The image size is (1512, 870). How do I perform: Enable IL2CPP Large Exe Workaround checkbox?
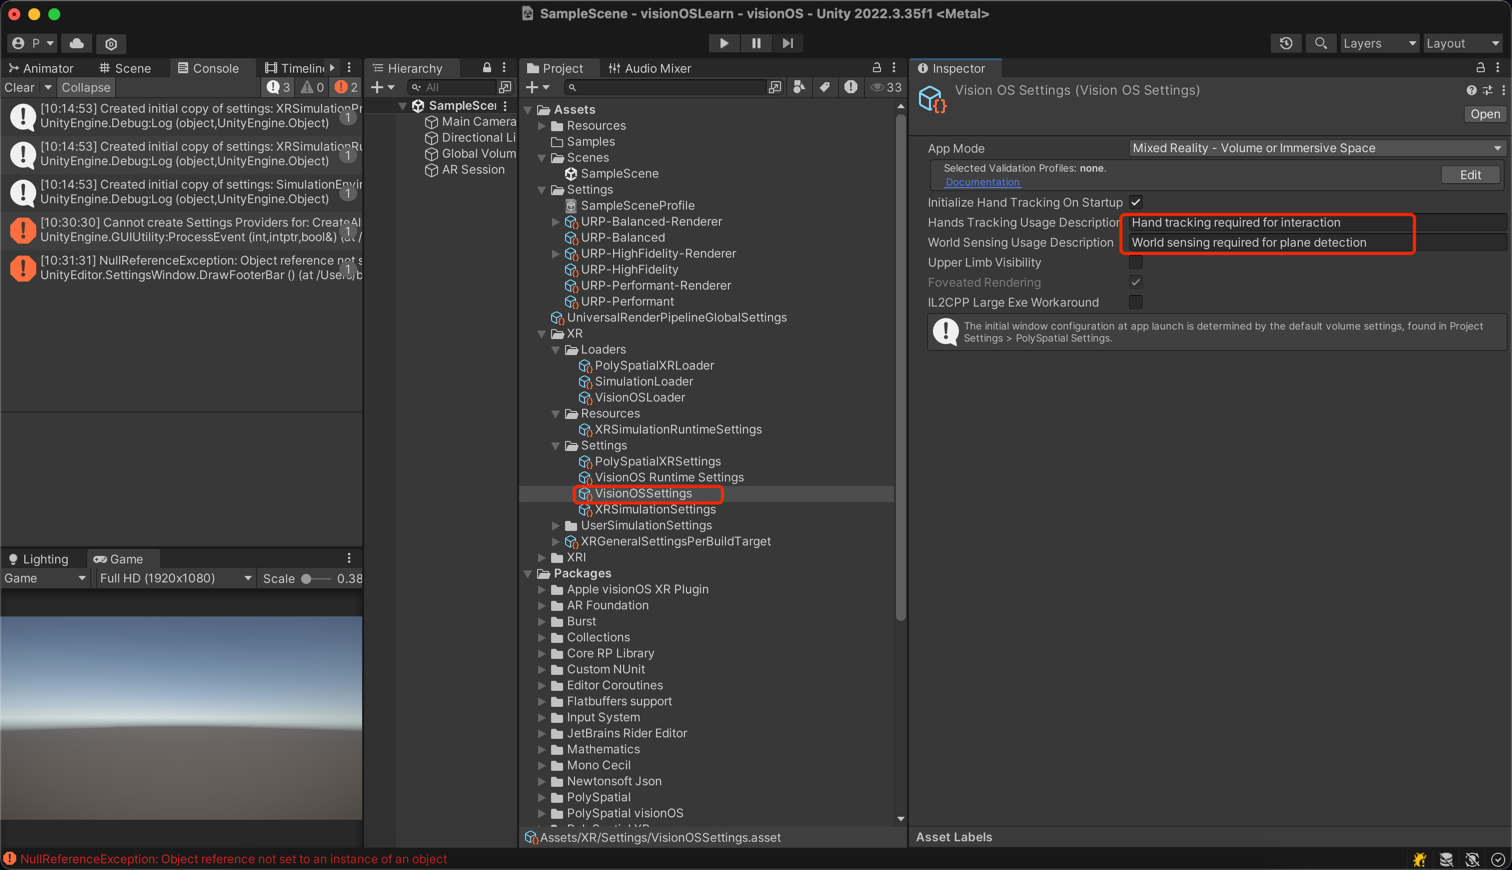click(1136, 303)
